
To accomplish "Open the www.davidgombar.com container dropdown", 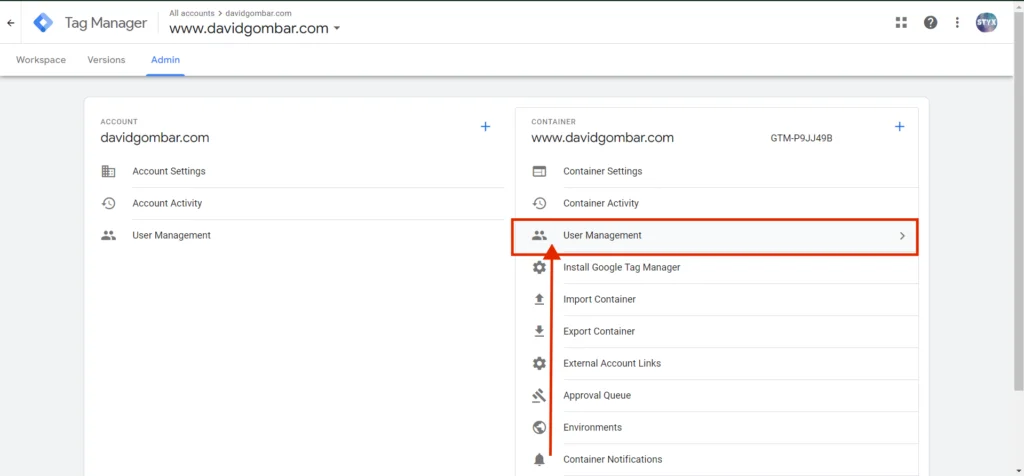I will 255,28.
